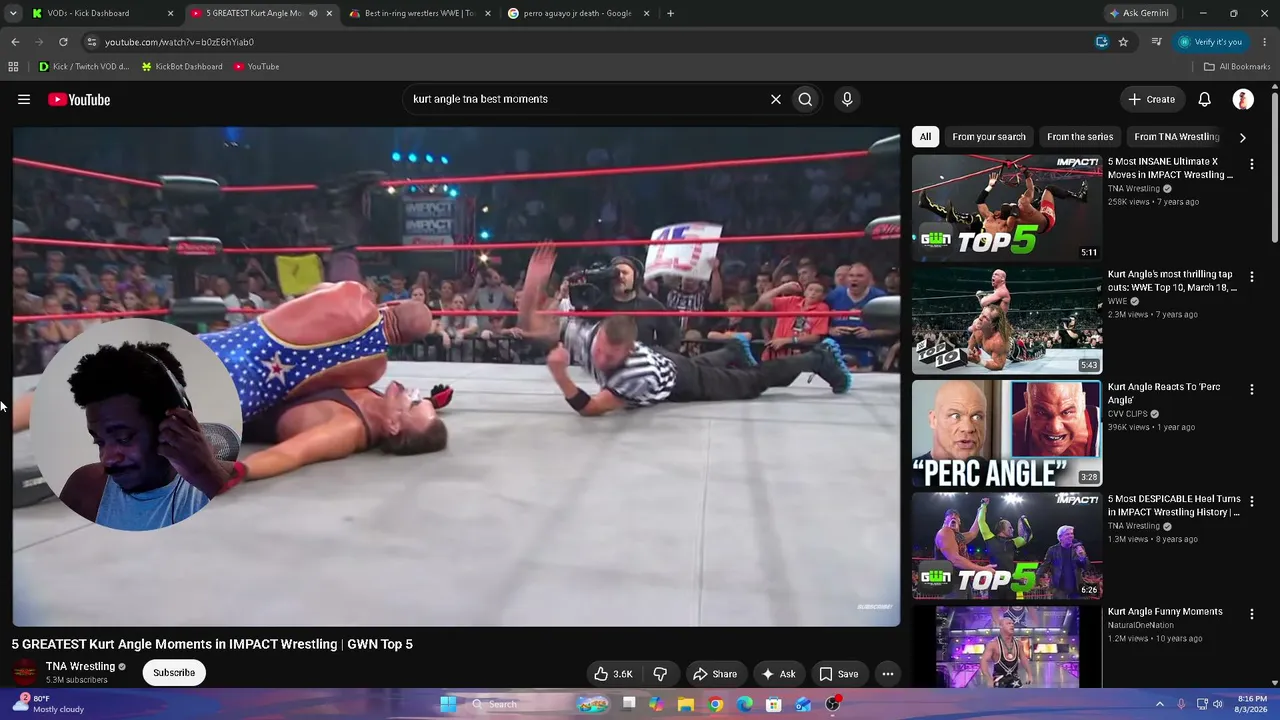Open options for Kurt Angle Funny Moments
Image resolution: width=1280 pixels, height=720 pixels.
tap(1251, 614)
